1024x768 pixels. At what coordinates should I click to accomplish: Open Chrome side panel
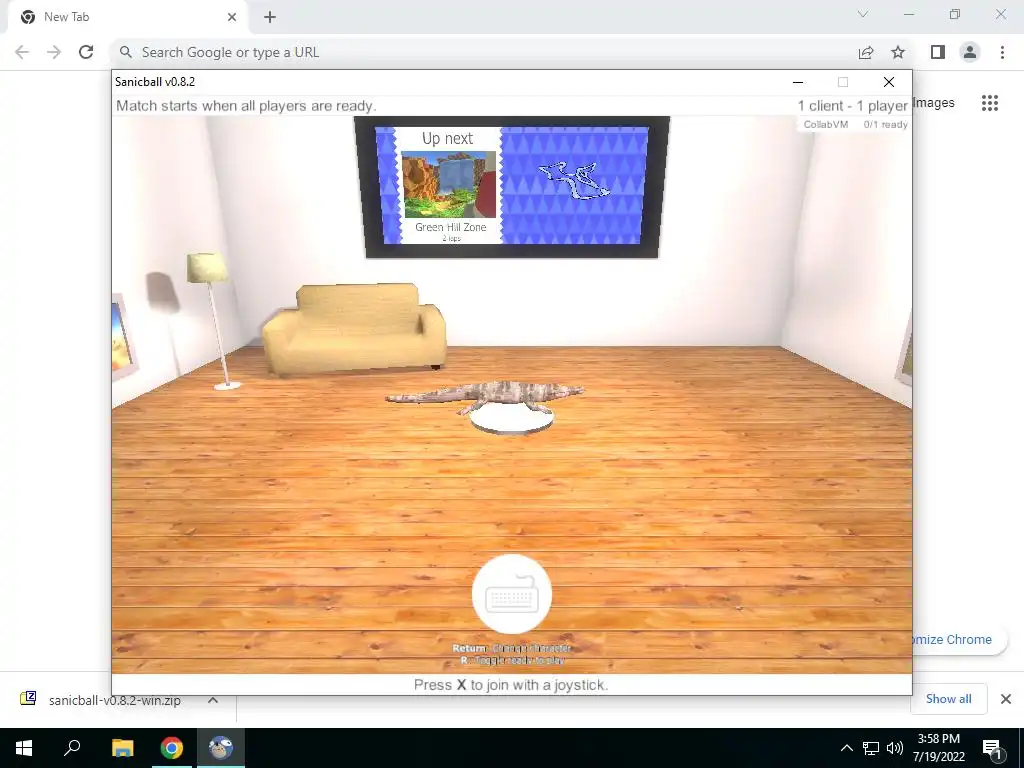(x=938, y=52)
